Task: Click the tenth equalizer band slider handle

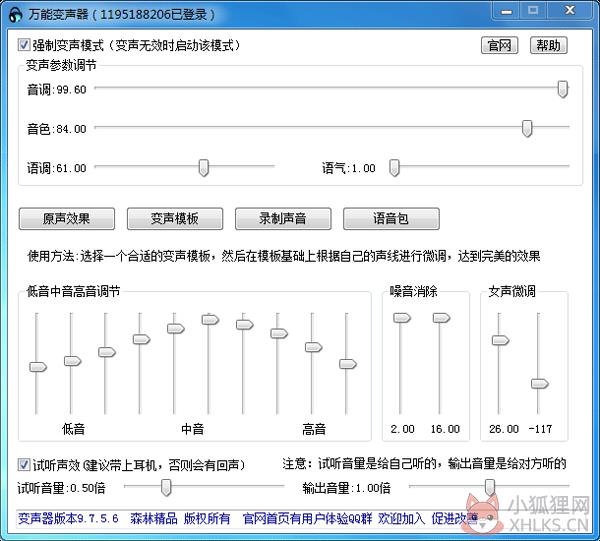Action: tap(348, 364)
